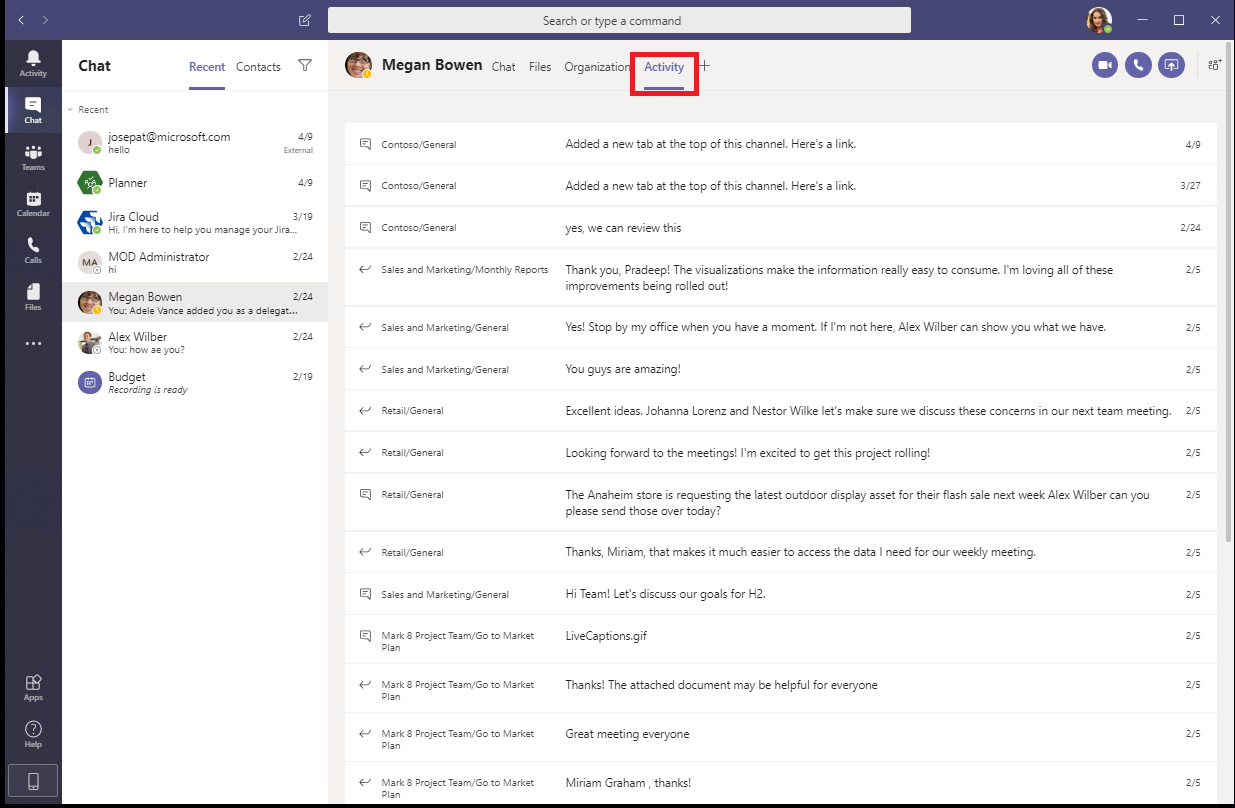Select the Activity tab
The image size is (1235, 808).
pos(664,67)
